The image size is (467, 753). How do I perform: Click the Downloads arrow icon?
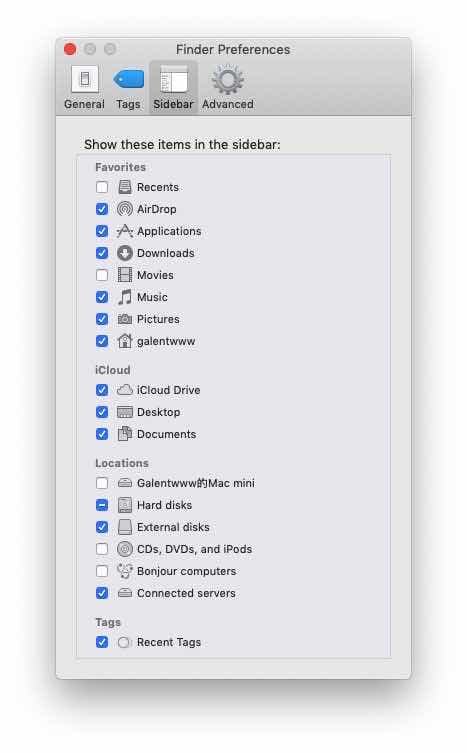[x=125, y=253]
